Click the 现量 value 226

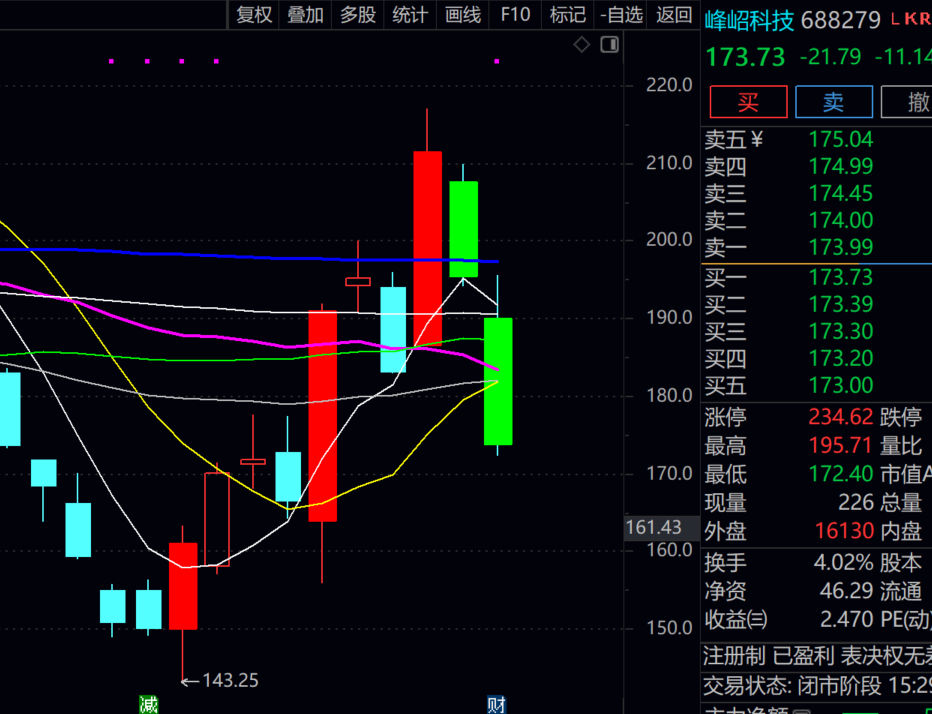856,503
